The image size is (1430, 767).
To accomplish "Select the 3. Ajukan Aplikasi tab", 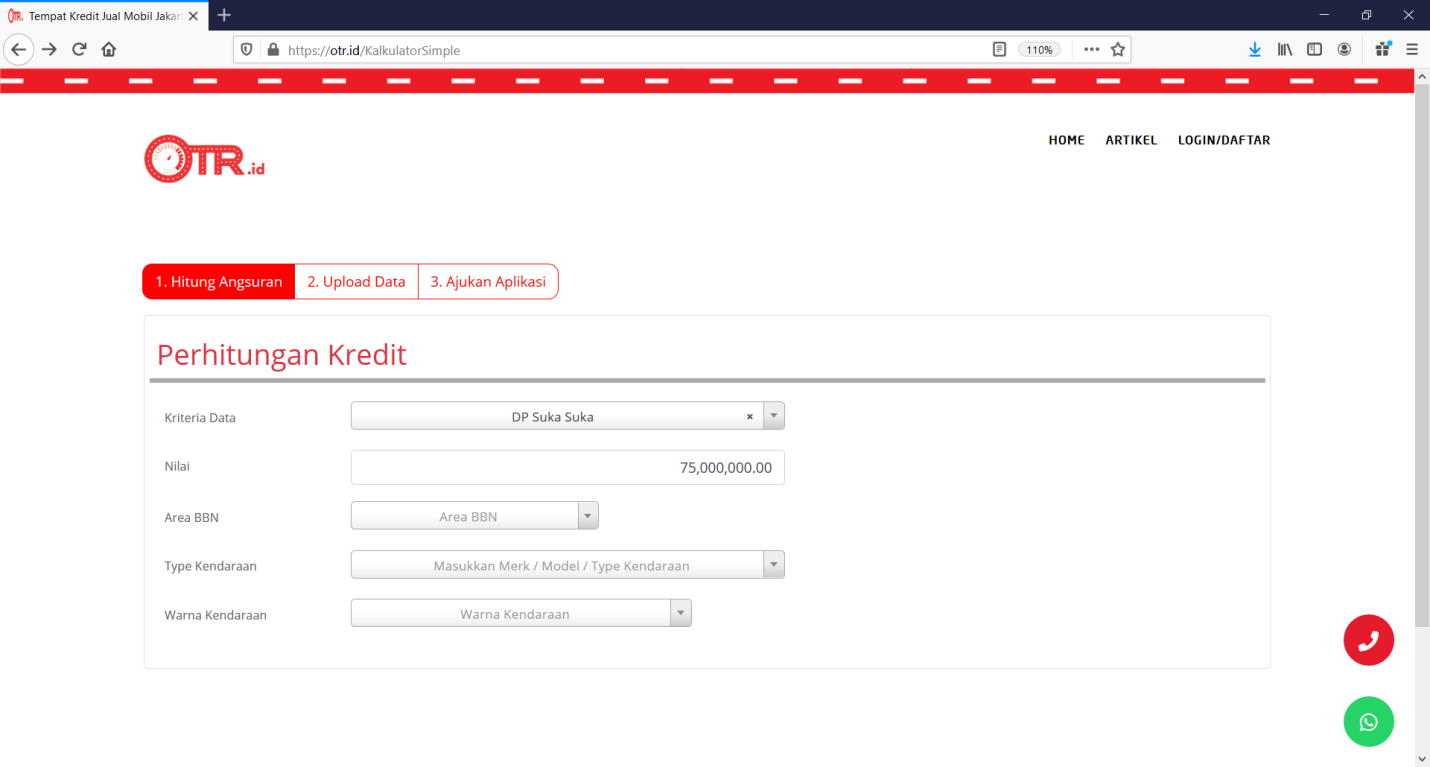I will (488, 282).
